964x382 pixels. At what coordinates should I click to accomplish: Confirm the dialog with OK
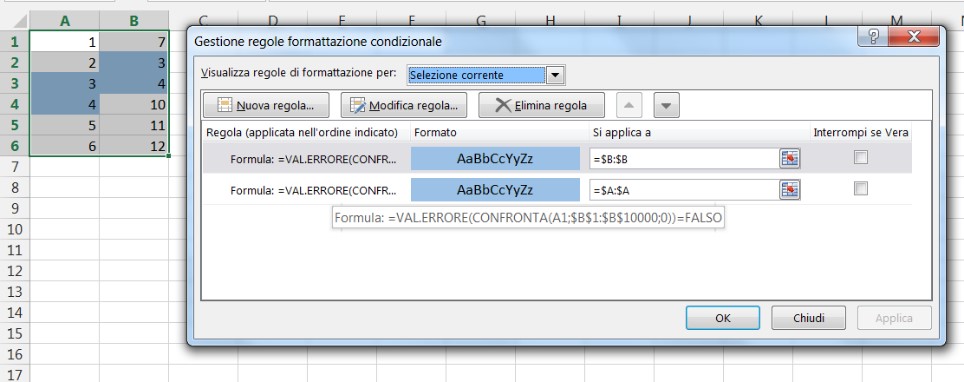pyautogui.click(x=723, y=318)
